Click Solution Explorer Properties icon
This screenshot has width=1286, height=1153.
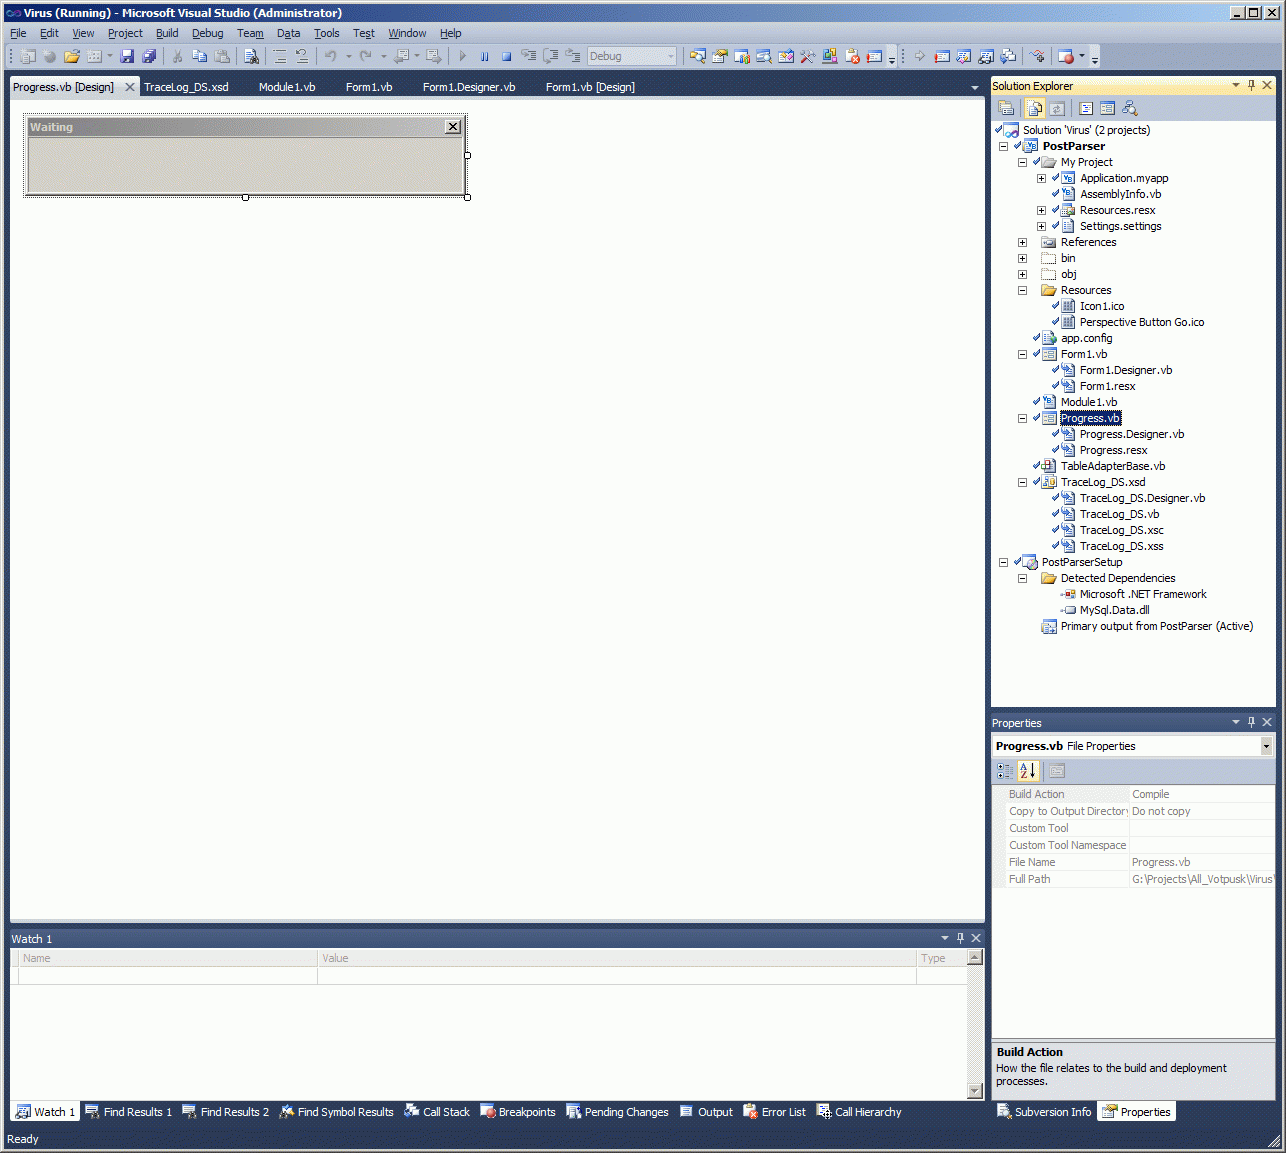tap(1006, 108)
